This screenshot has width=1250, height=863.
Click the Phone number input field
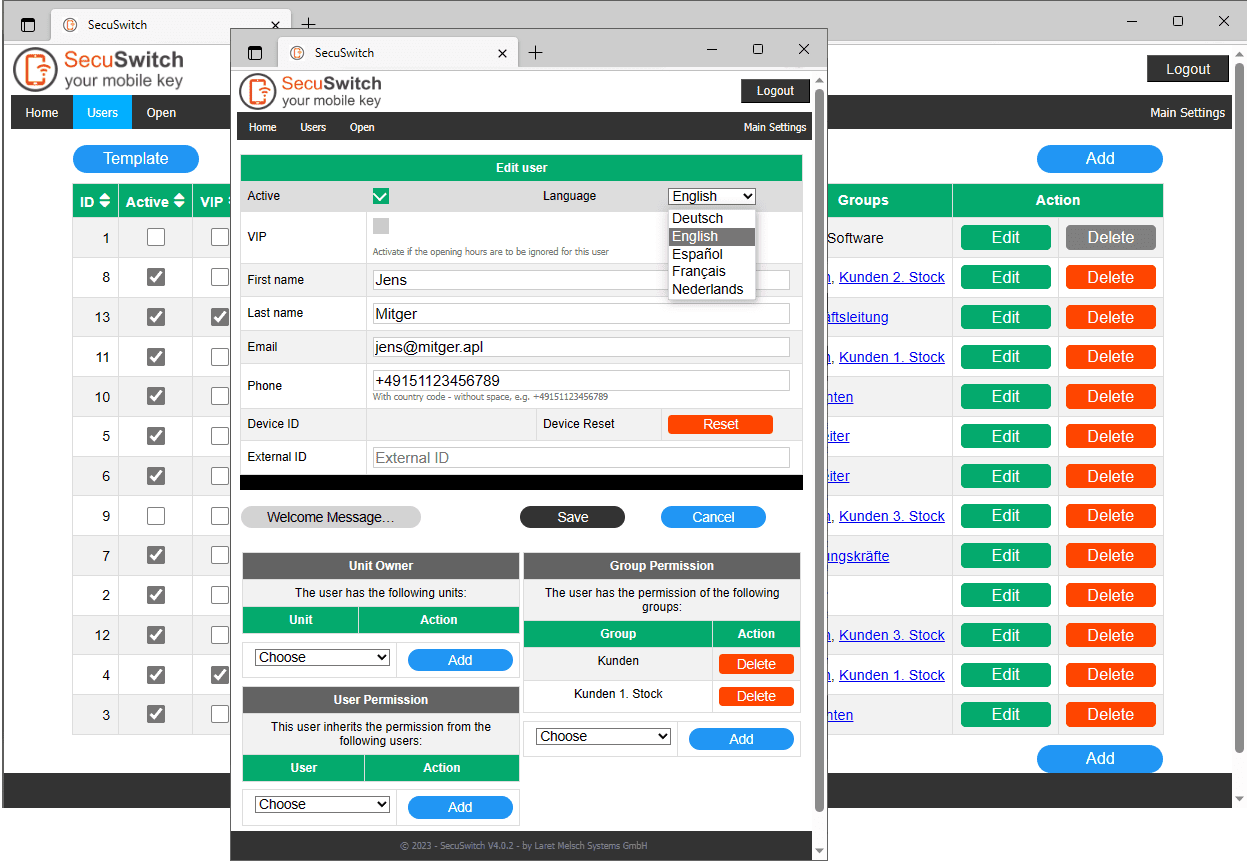click(x=581, y=380)
